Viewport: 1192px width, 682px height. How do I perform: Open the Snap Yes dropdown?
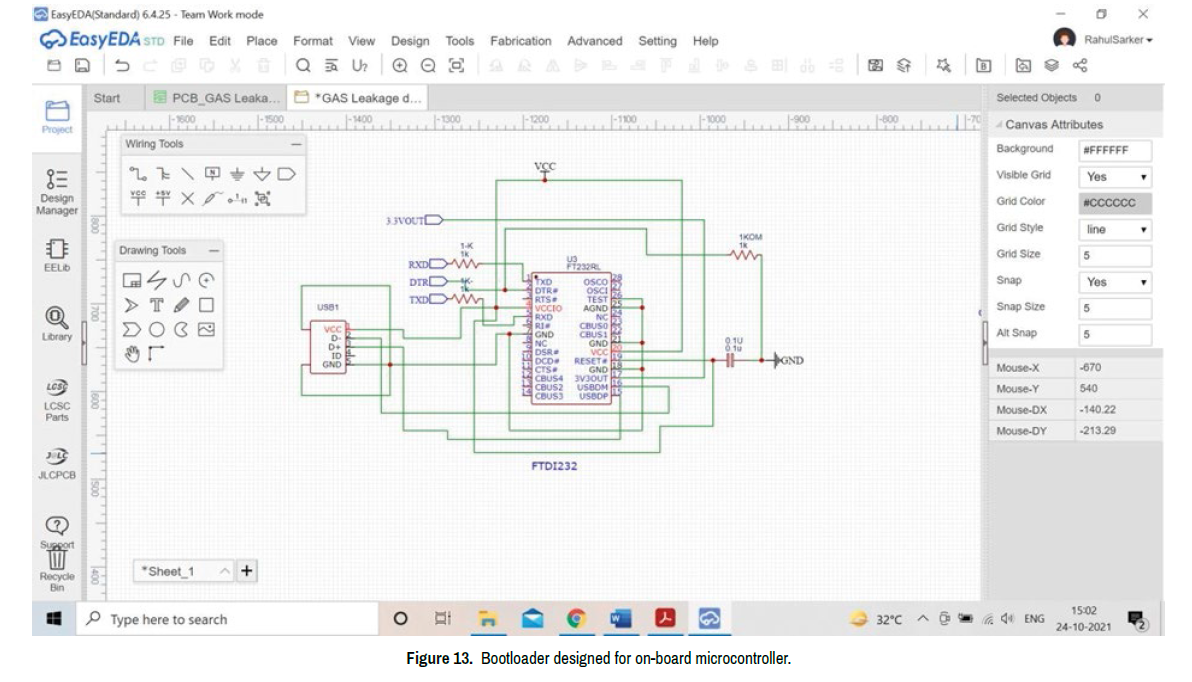(1116, 282)
